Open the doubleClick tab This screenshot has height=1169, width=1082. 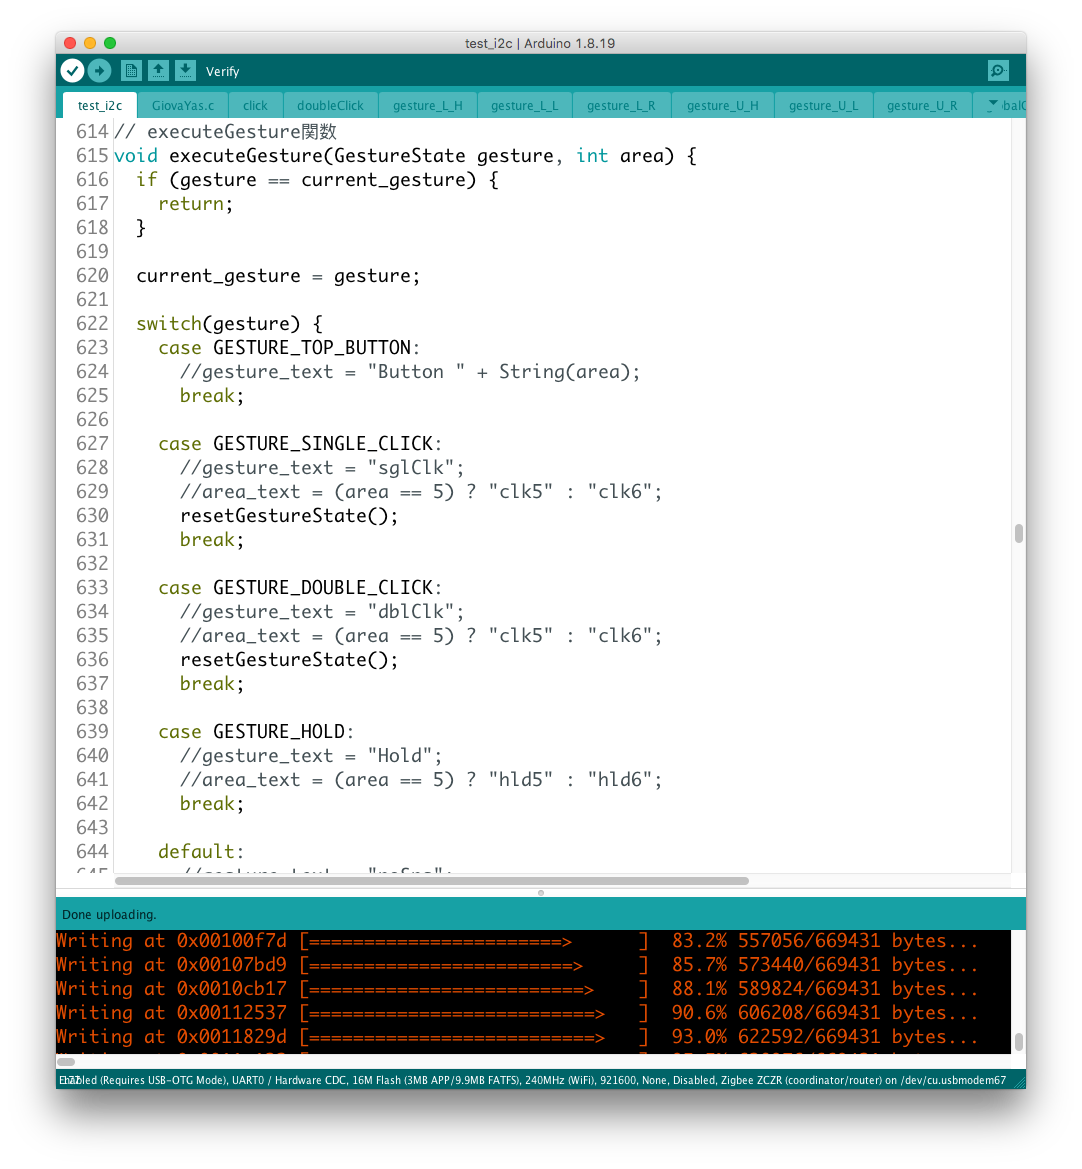pos(330,105)
